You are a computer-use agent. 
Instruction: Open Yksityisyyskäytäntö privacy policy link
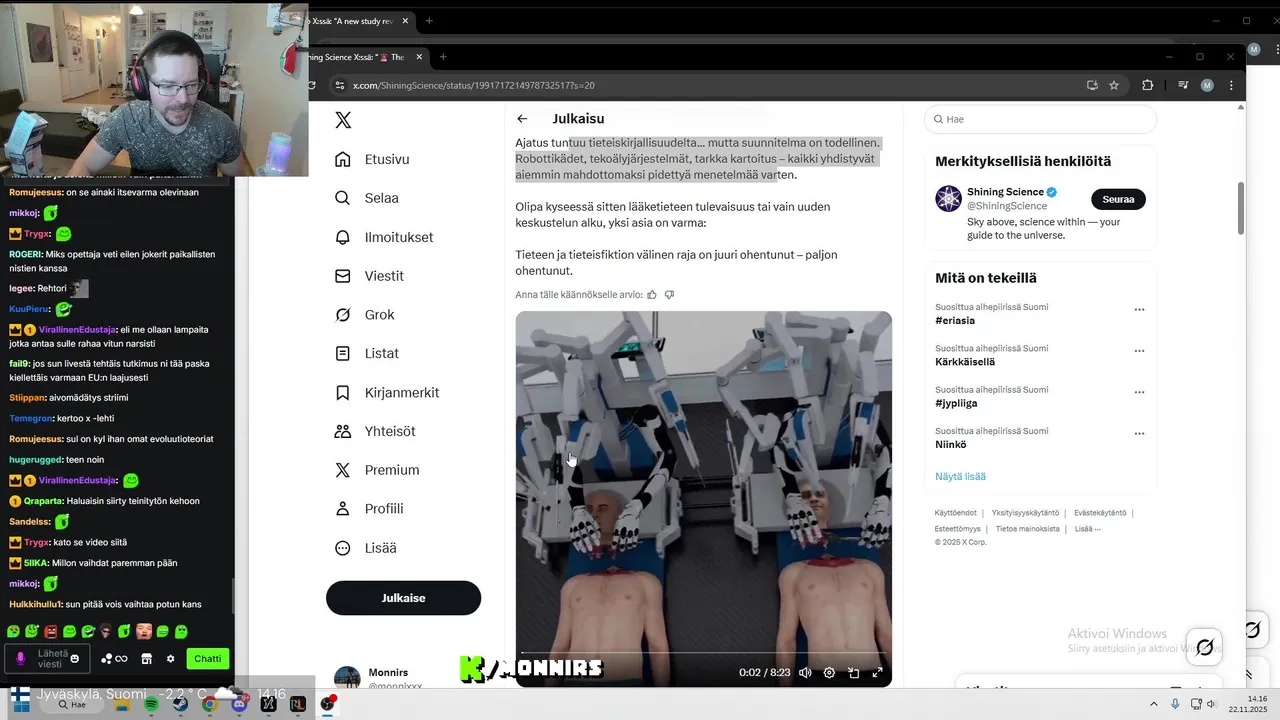(1025, 513)
